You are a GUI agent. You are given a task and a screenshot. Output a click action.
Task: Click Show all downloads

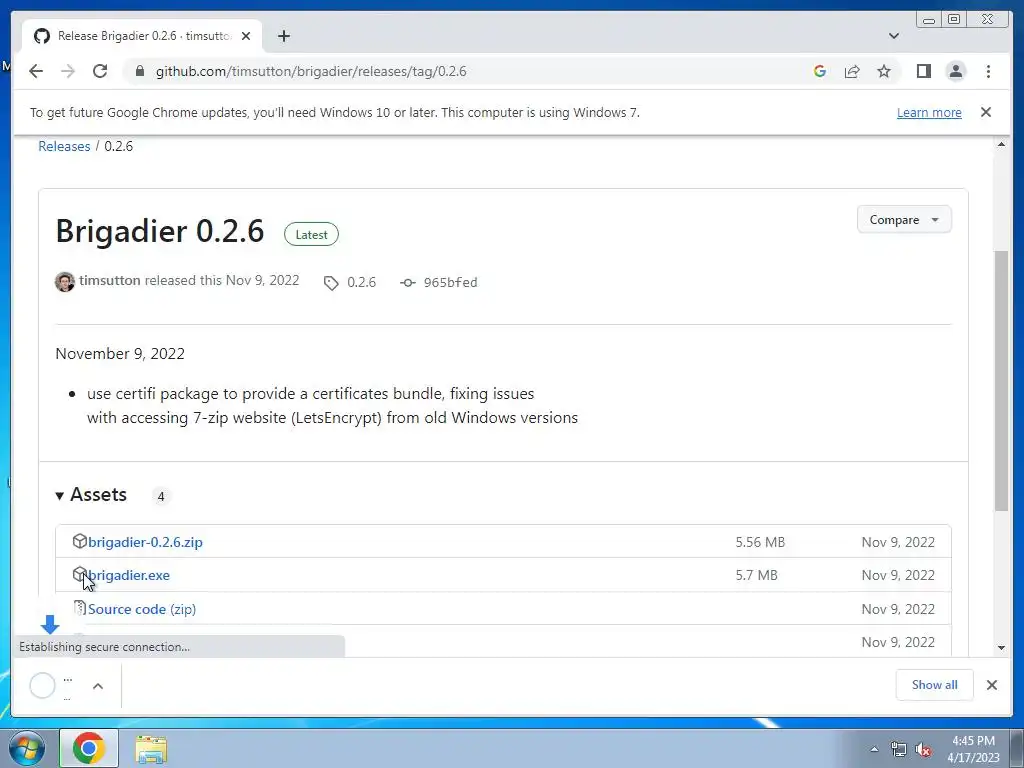[x=935, y=684]
